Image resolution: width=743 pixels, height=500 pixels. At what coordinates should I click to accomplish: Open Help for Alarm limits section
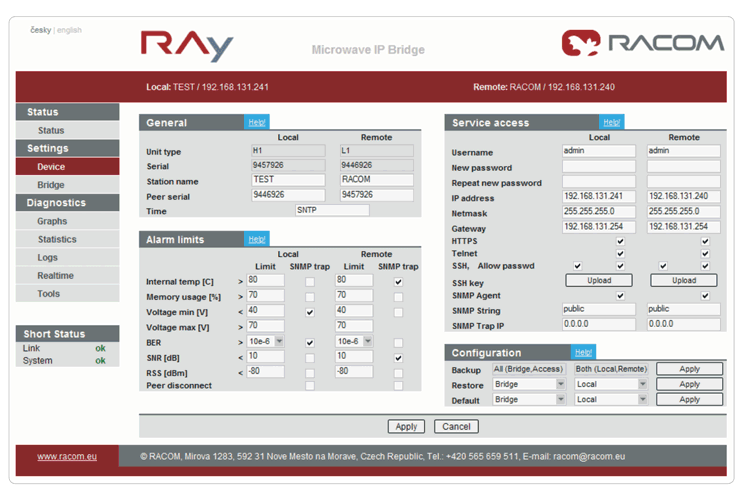coord(257,239)
